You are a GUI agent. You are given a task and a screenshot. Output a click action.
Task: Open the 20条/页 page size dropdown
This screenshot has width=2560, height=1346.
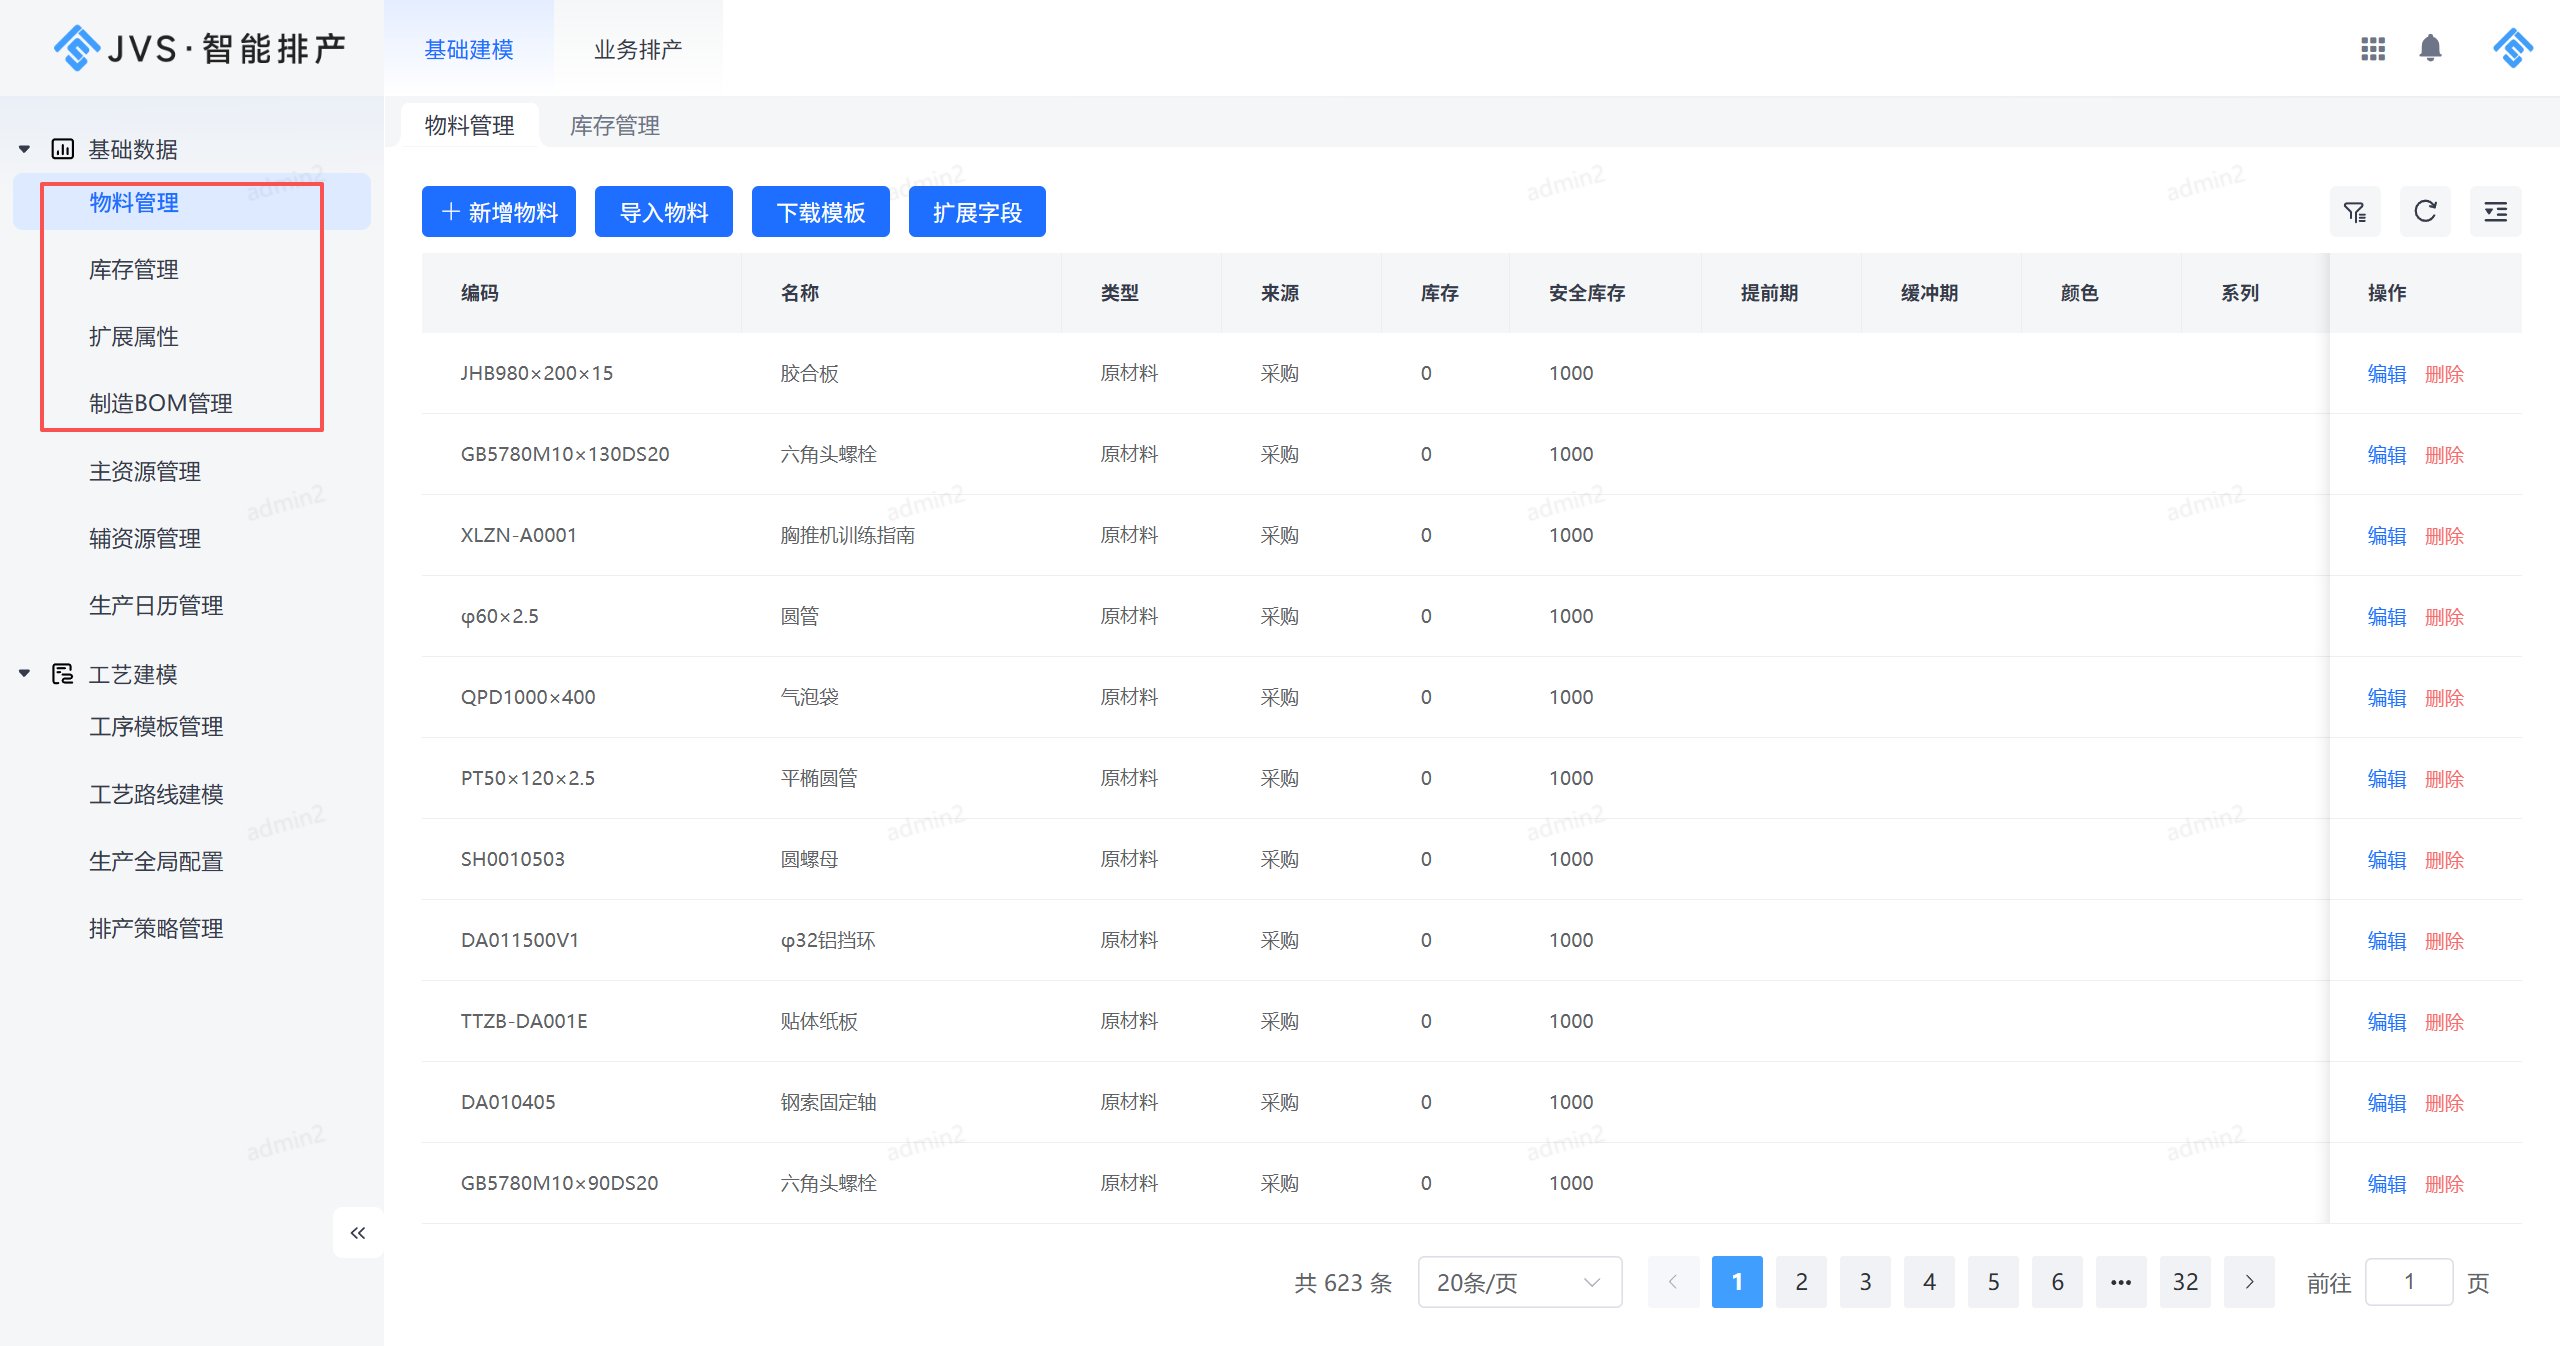[1519, 1282]
